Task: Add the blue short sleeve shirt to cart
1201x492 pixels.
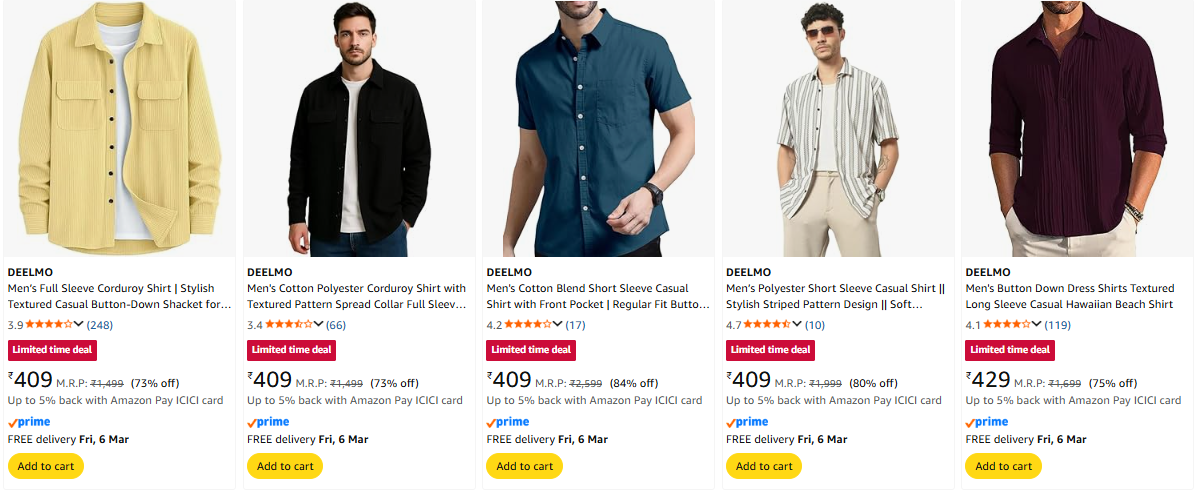Action: pyautogui.click(x=525, y=466)
